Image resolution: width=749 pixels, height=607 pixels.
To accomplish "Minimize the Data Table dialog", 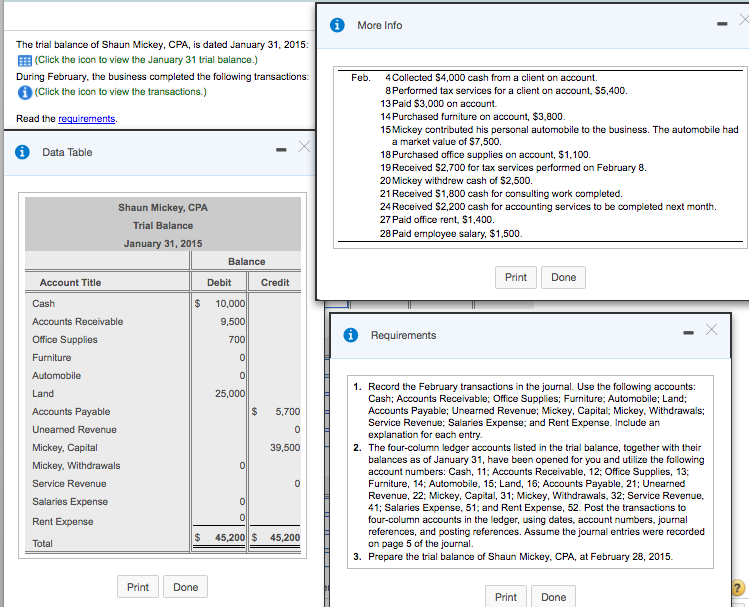I will (281, 150).
